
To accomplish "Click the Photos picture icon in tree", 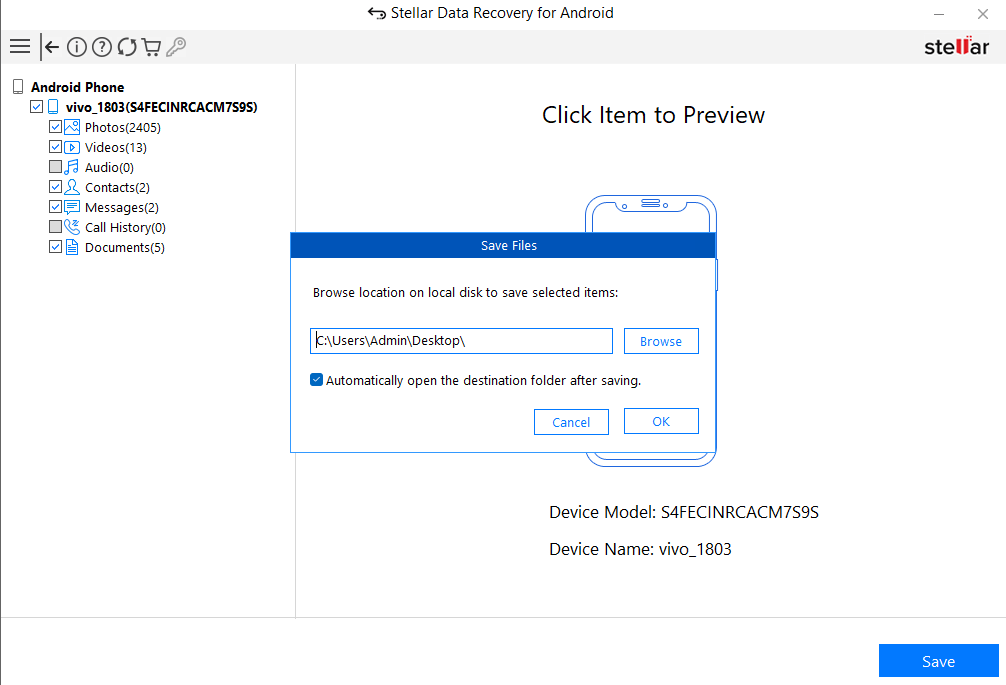I will (x=72, y=127).
